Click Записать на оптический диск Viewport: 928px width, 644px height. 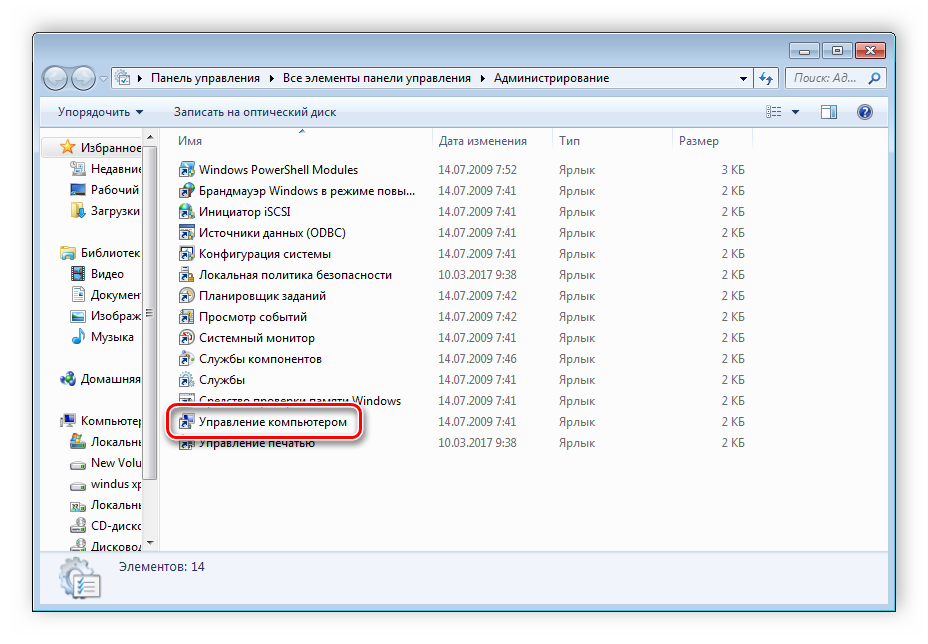(x=254, y=112)
